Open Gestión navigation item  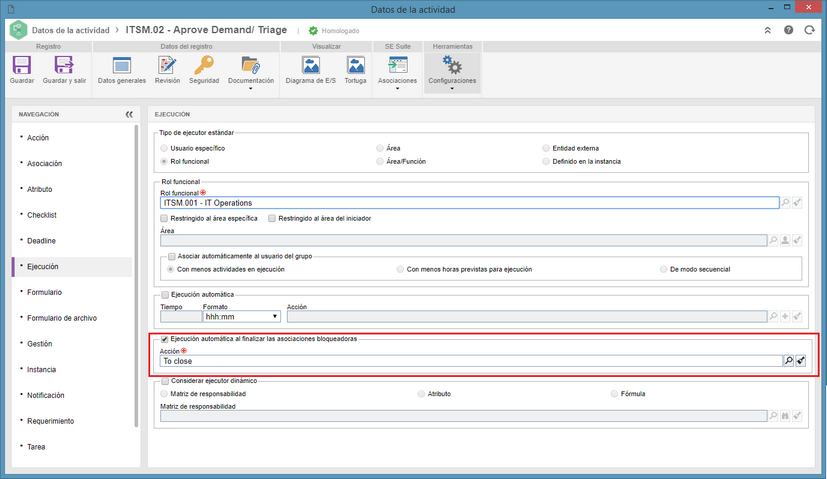(x=40, y=344)
